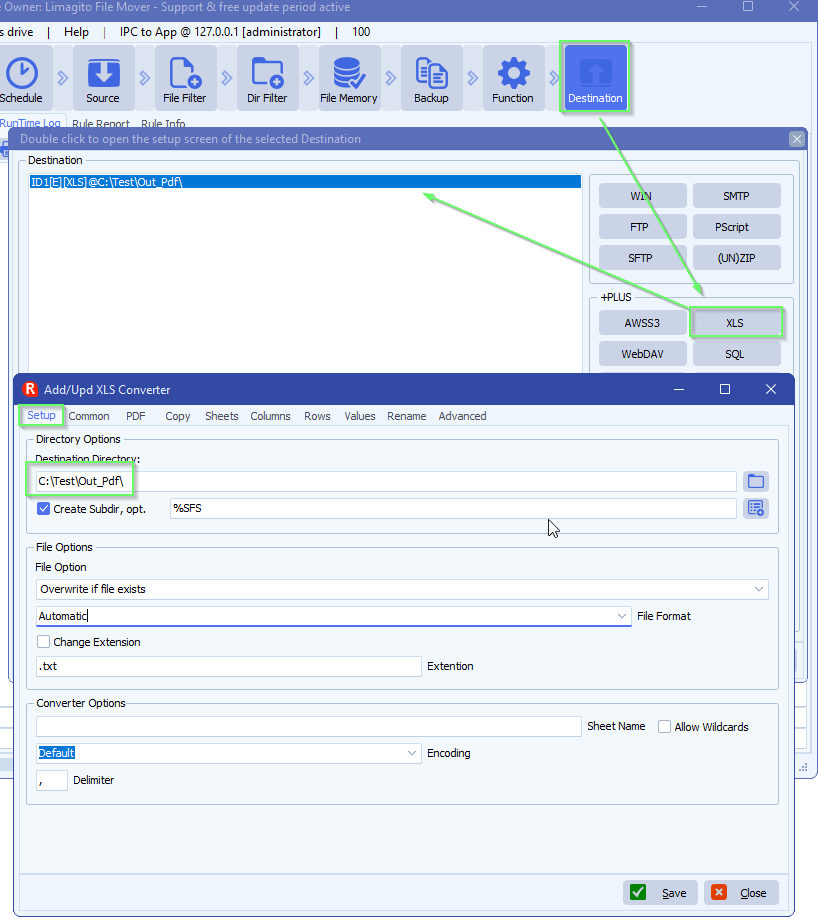
Task: Click the Destination toolbar icon
Action: tap(595, 77)
